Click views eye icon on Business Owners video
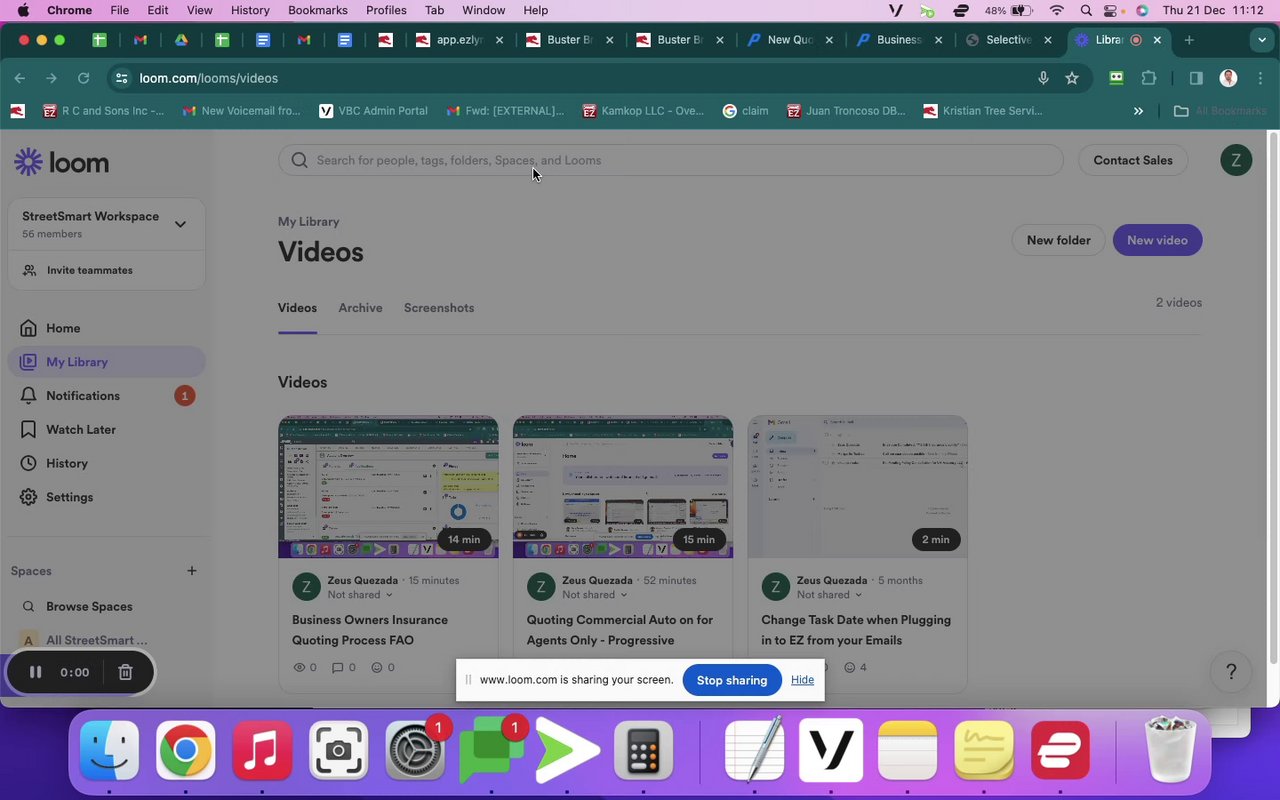The image size is (1280, 800). (299, 667)
